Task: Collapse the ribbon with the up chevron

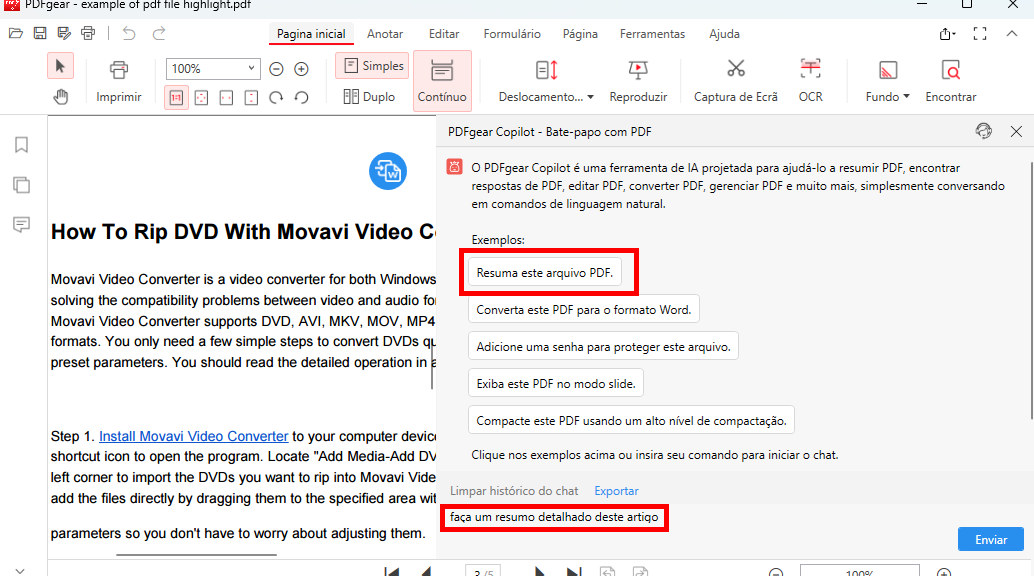Action: click(1012, 34)
